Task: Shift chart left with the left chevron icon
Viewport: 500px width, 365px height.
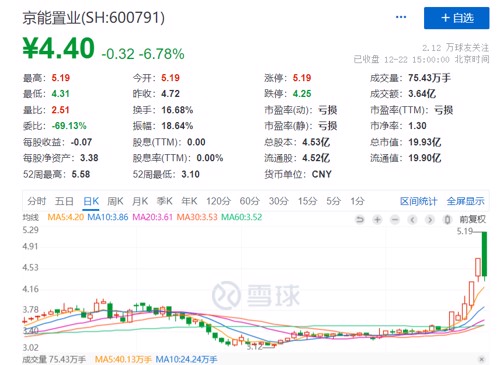Action: pos(413,220)
